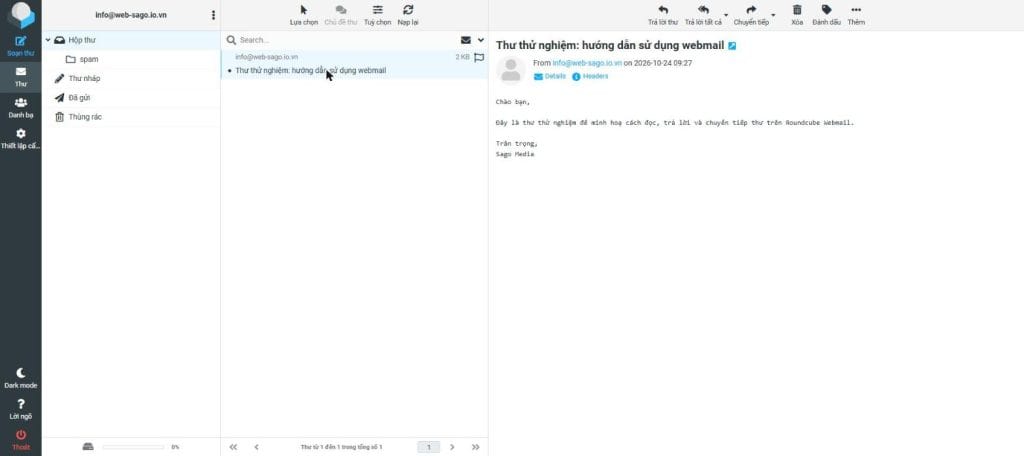The height and width of the screenshot is (456, 1024).
Task: Collapse the Hộp thư inbox tree
Action: pos(48,40)
